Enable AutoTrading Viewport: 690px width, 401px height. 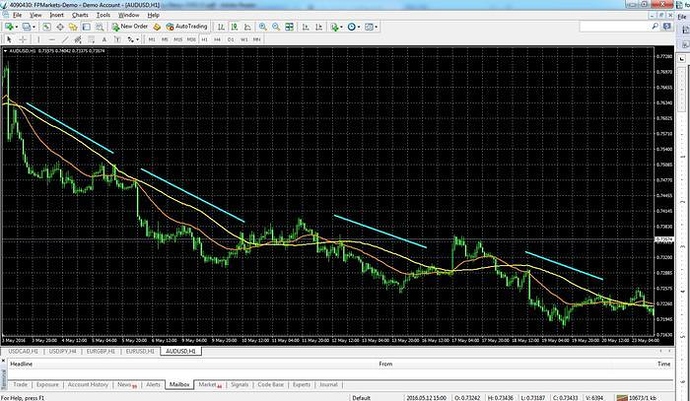(187, 27)
